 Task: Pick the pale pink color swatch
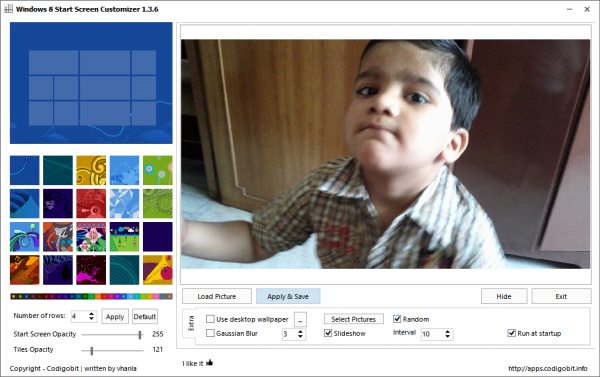click(157, 296)
